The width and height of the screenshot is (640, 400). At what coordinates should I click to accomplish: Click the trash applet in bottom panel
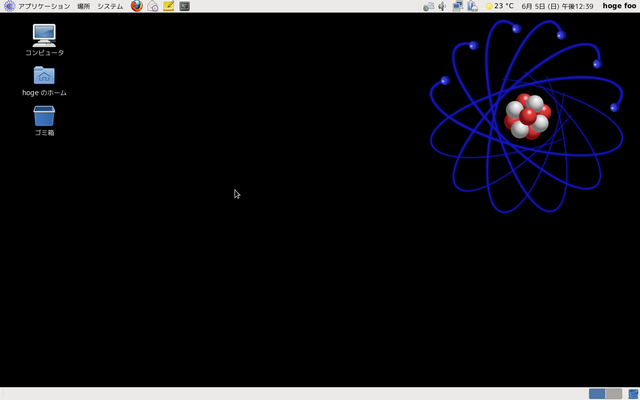[633, 394]
